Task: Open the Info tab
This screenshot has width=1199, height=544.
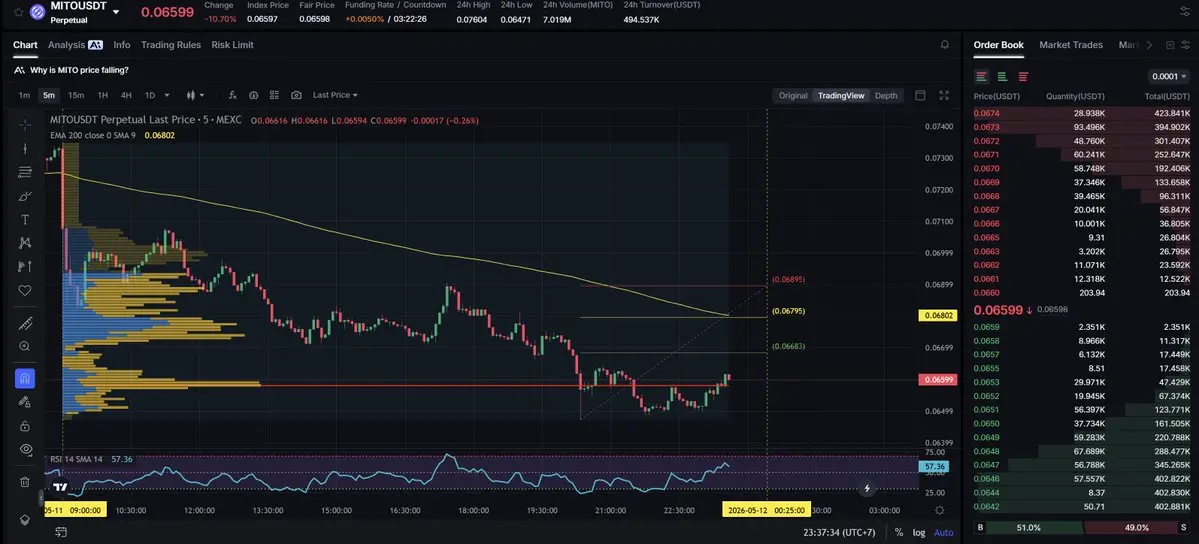Action: click(x=122, y=45)
